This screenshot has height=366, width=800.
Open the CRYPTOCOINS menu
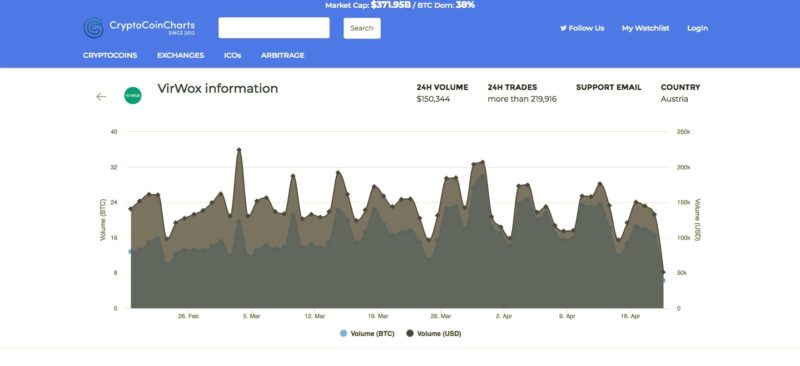point(110,55)
